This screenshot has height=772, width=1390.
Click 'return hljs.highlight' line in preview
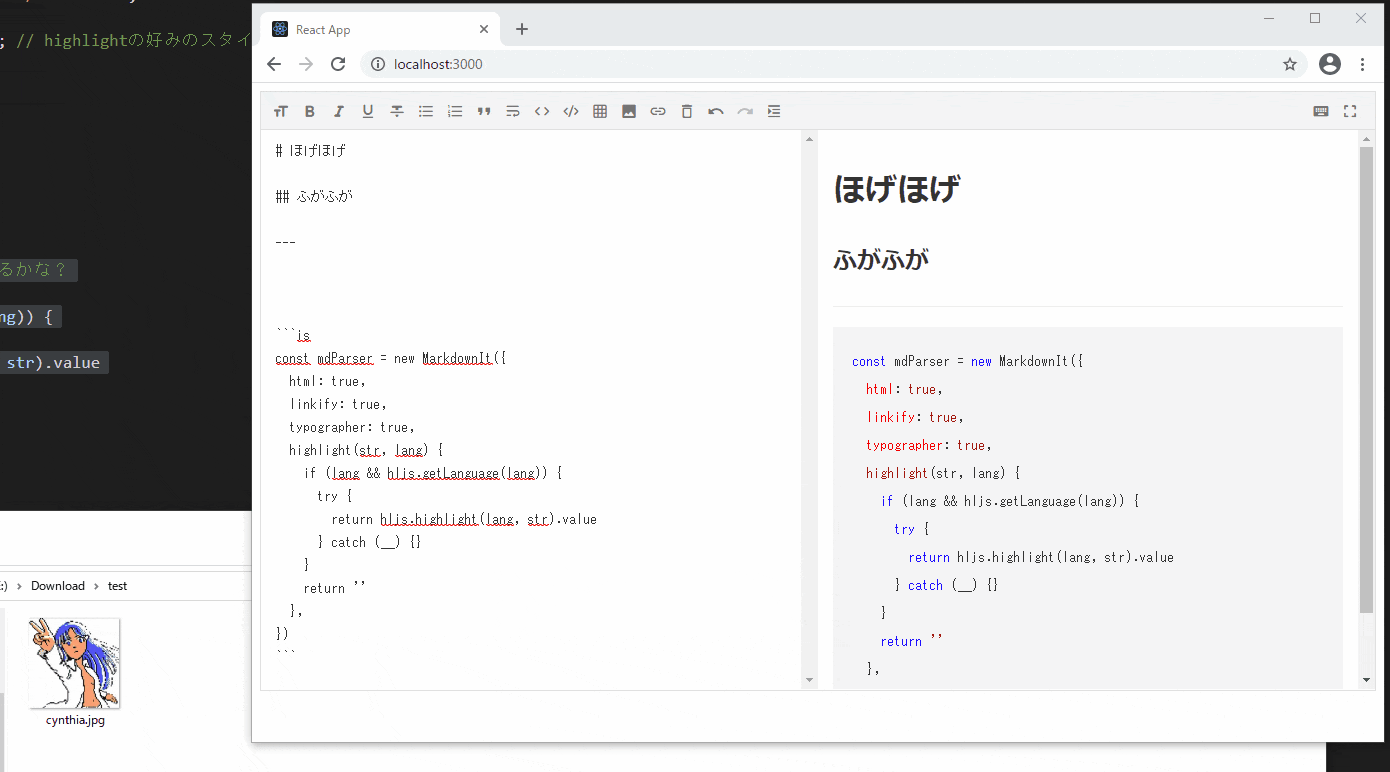click(x=1041, y=557)
